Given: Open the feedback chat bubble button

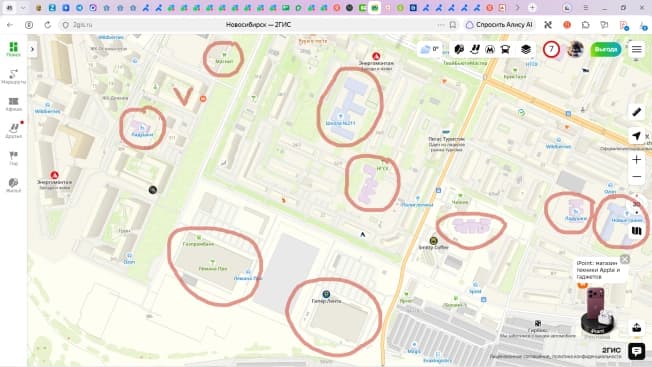Looking at the screenshot, I should click(637, 352).
